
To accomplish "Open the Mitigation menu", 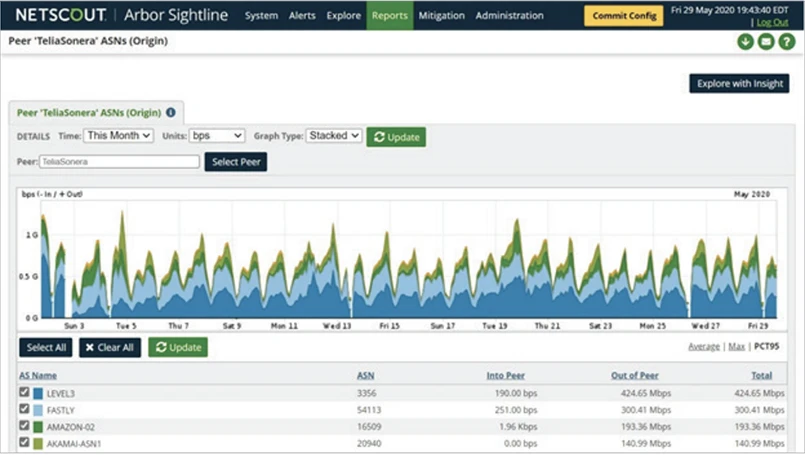I will tap(441, 16).
